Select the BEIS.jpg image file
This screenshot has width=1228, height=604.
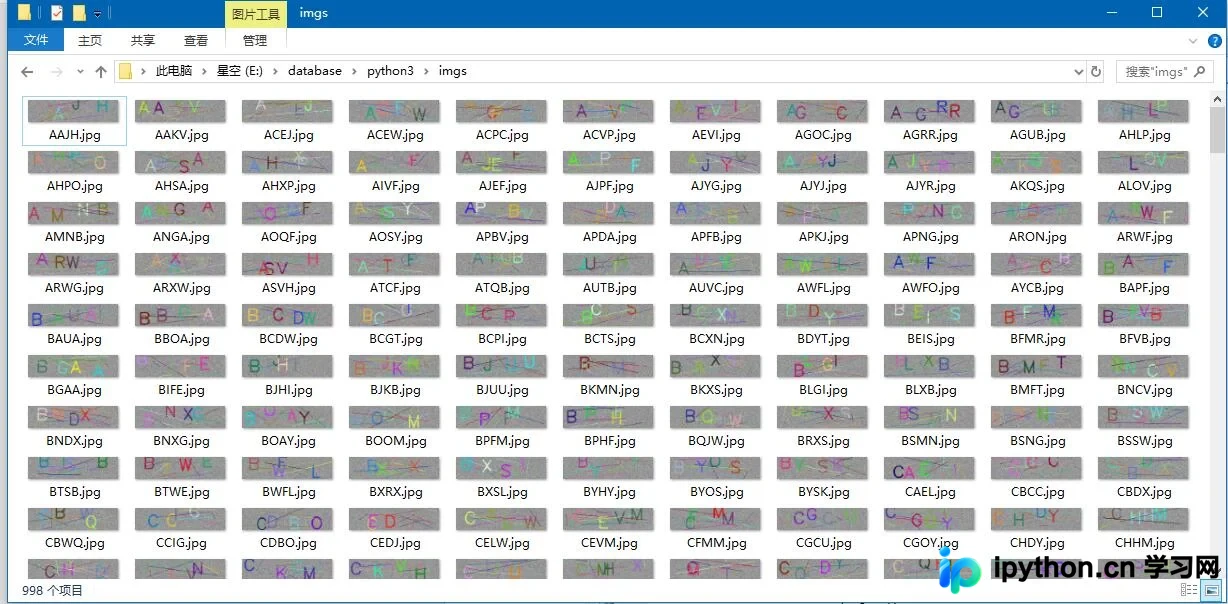click(x=930, y=324)
